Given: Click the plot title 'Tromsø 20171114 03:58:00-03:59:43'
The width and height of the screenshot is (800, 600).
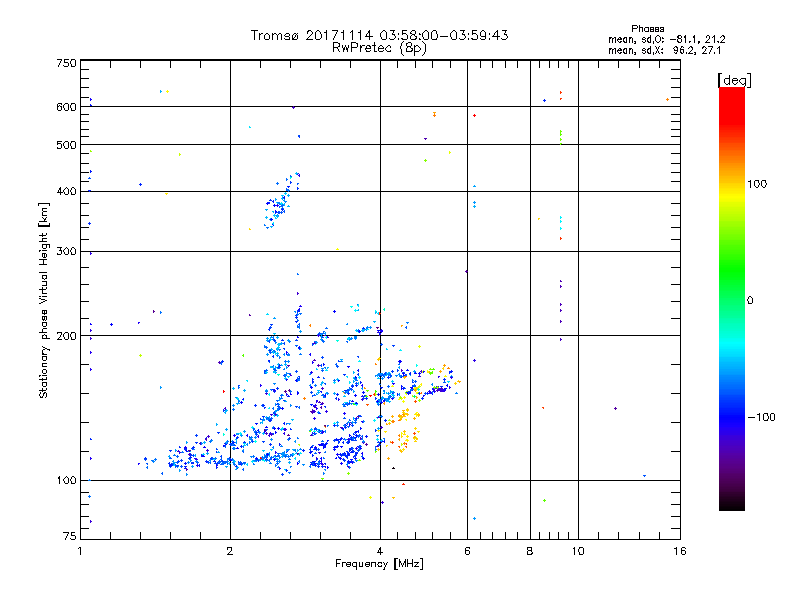Looking at the screenshot, I should pyautogui.click(x=379, y=35).
